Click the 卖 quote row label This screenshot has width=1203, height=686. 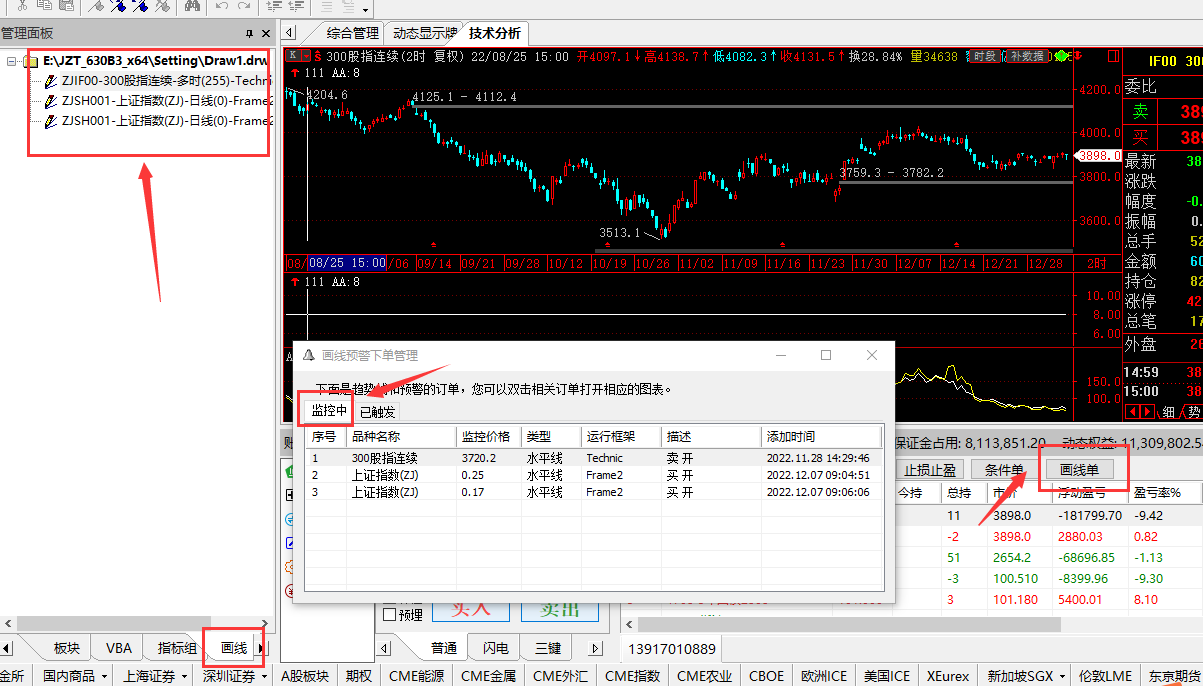point(1139,112)
